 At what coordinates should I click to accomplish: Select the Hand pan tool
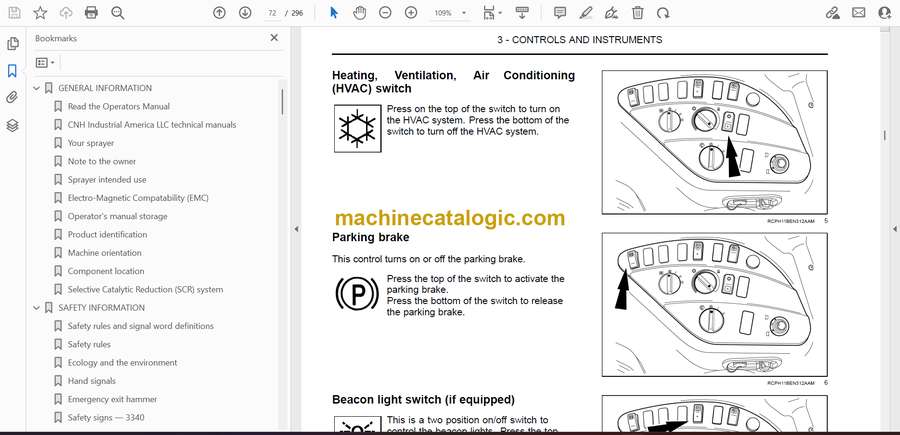(359, 13)
